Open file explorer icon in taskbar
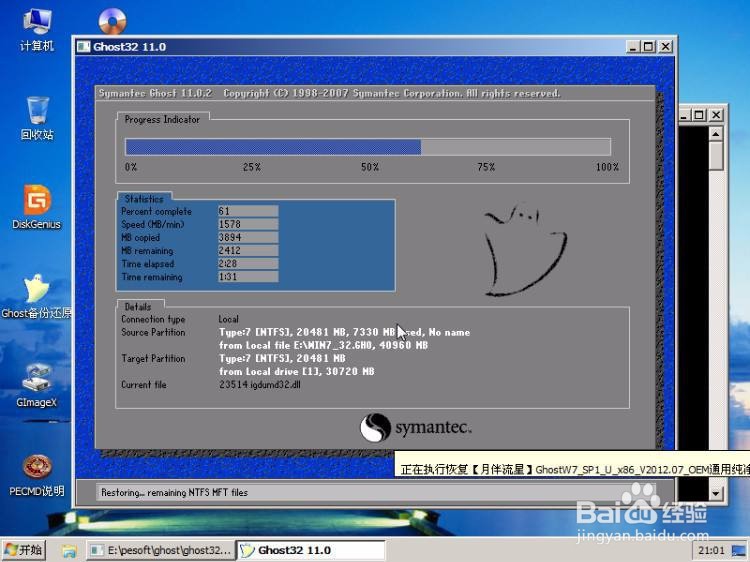 click(x=69, y=551)
